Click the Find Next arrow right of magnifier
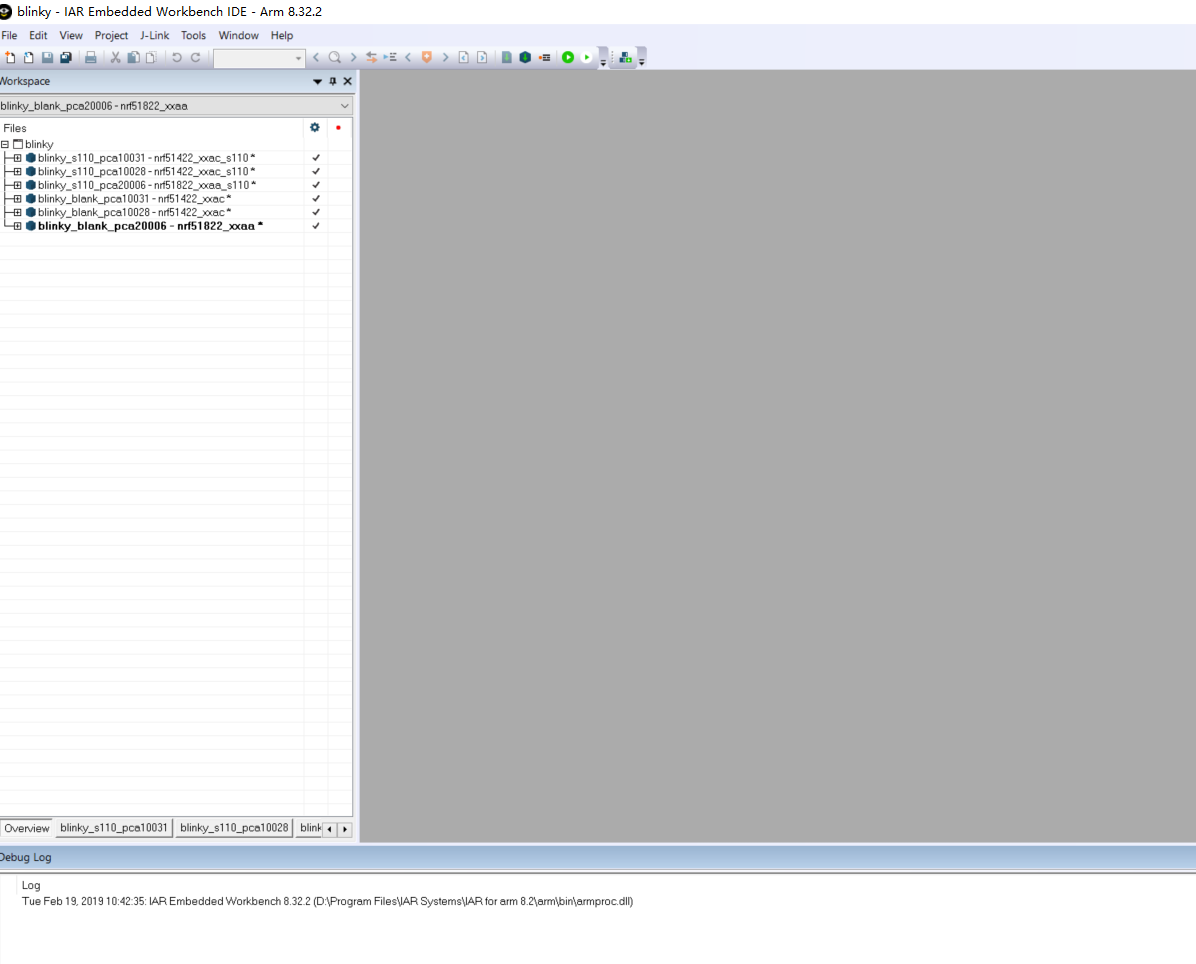The height and width of the screenshot is (964, 1196). coord(353,57)
